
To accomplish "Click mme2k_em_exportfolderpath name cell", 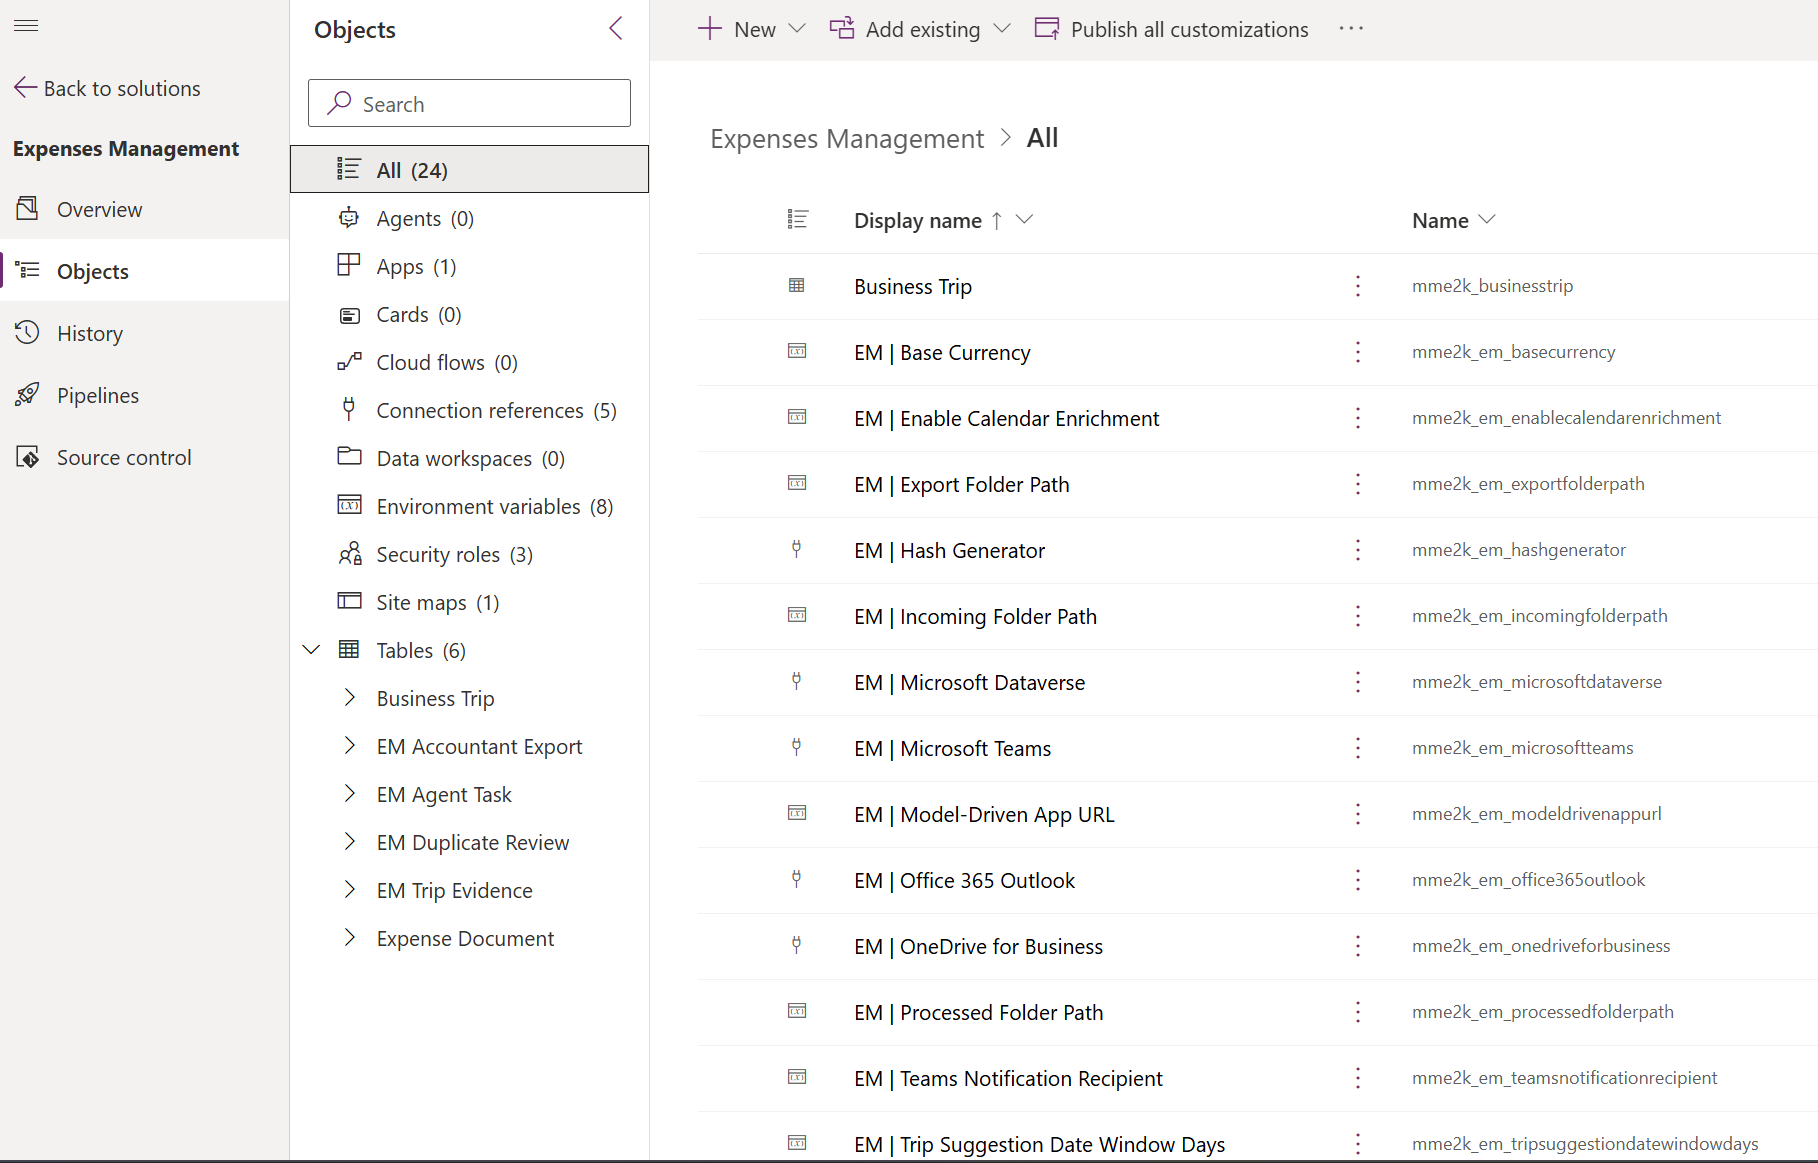I will click(1528, 484).
